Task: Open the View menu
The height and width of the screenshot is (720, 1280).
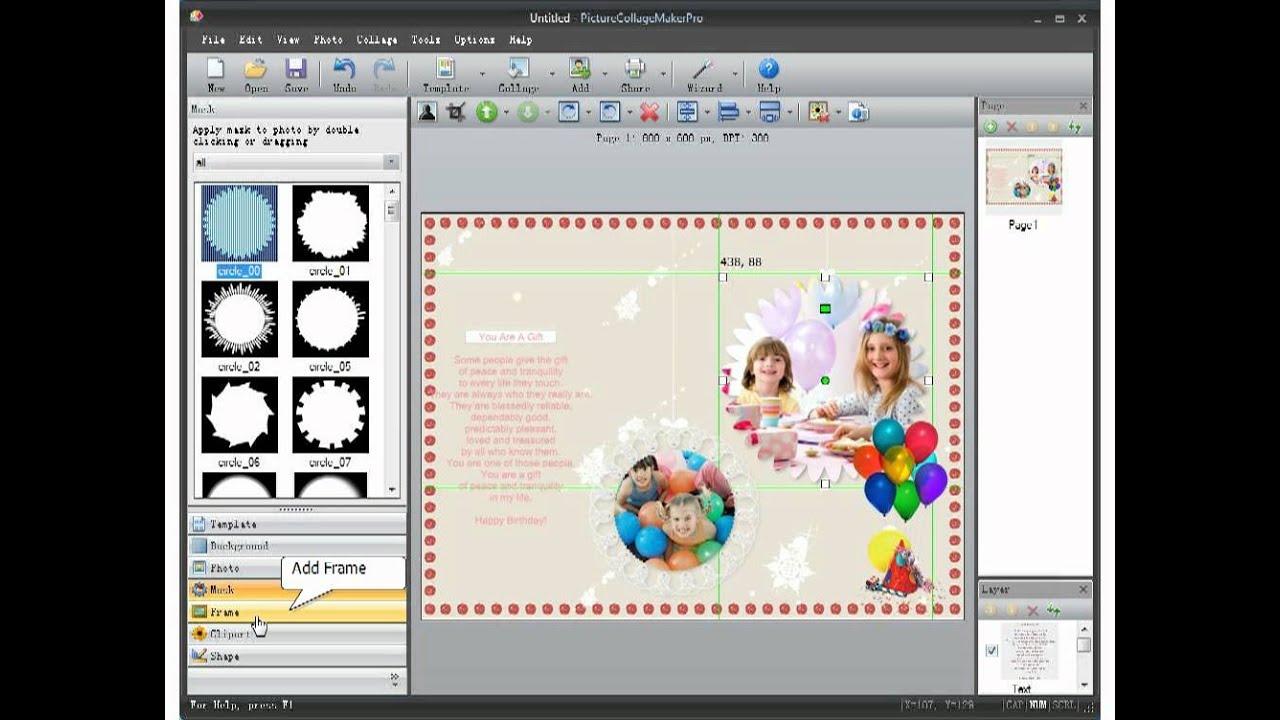Action: pos(288,40)
